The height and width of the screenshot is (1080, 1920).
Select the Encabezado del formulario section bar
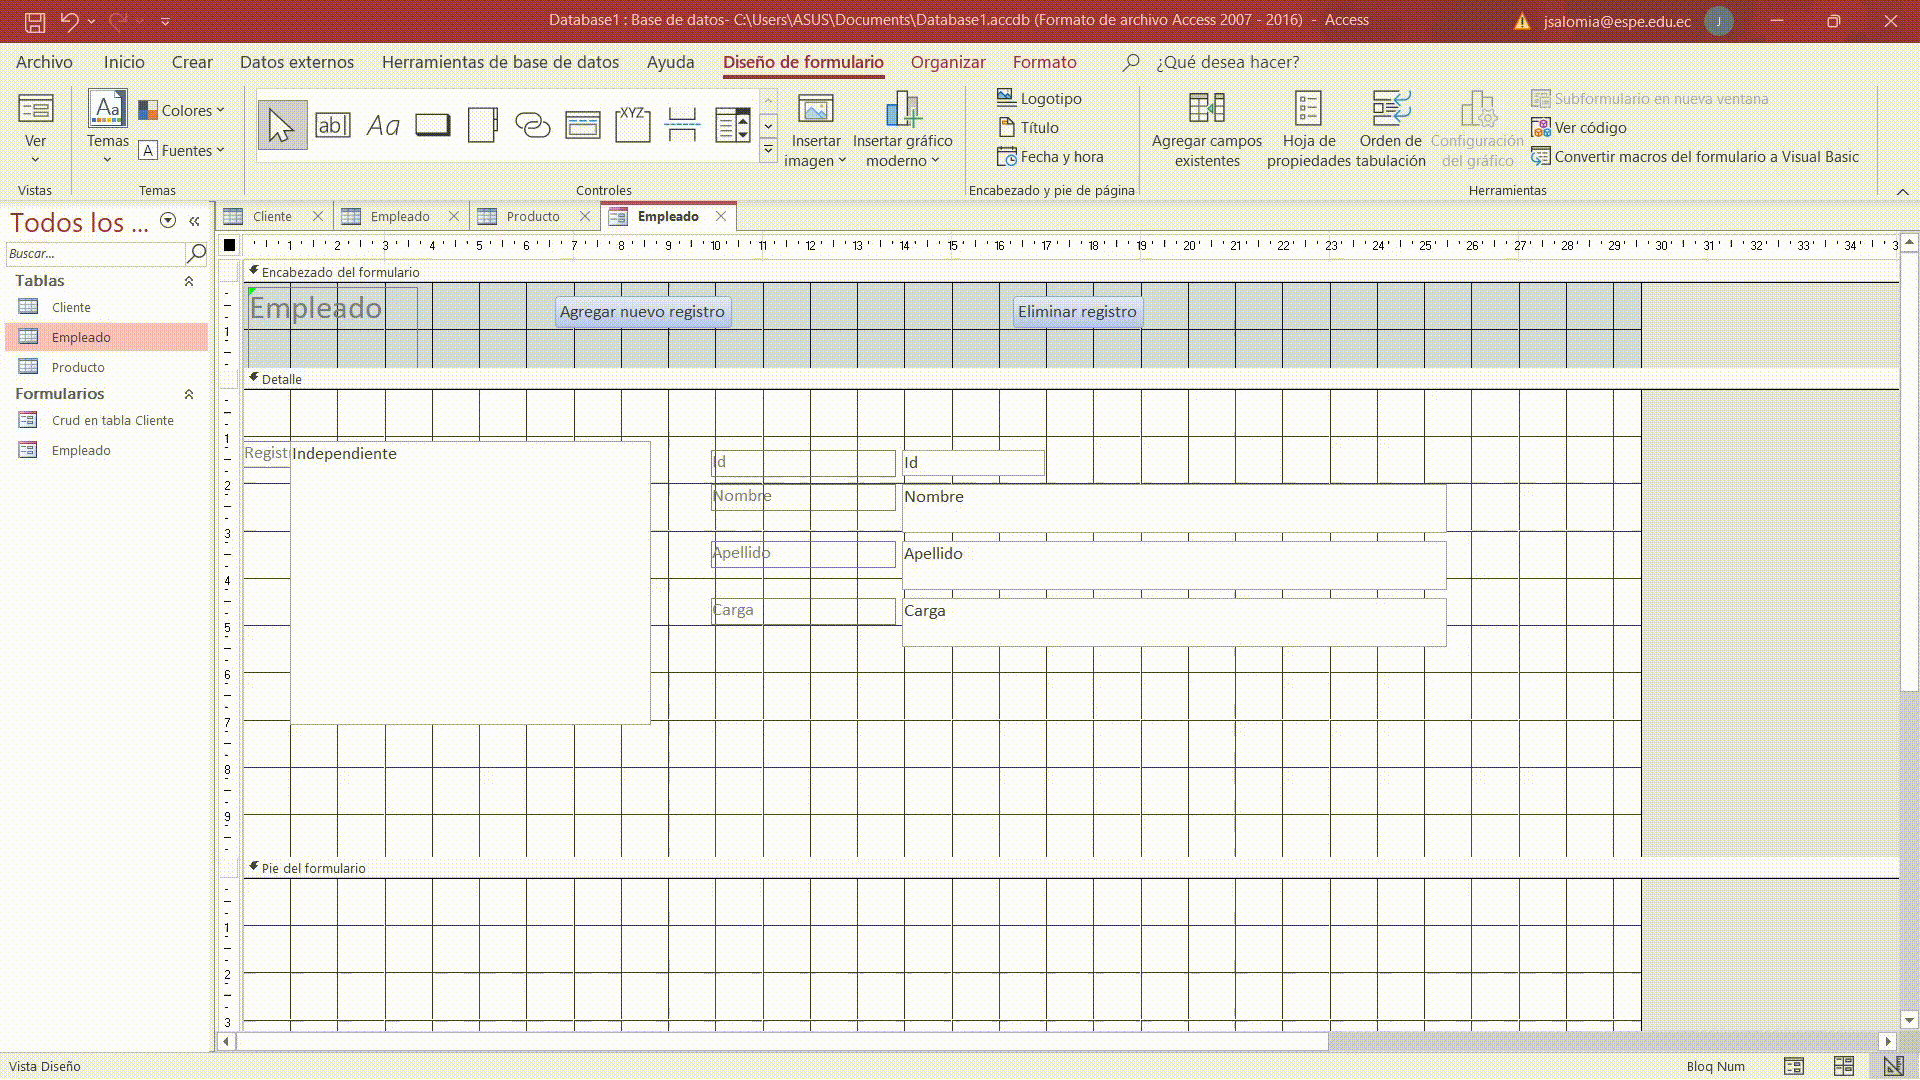click(1070, 272)
